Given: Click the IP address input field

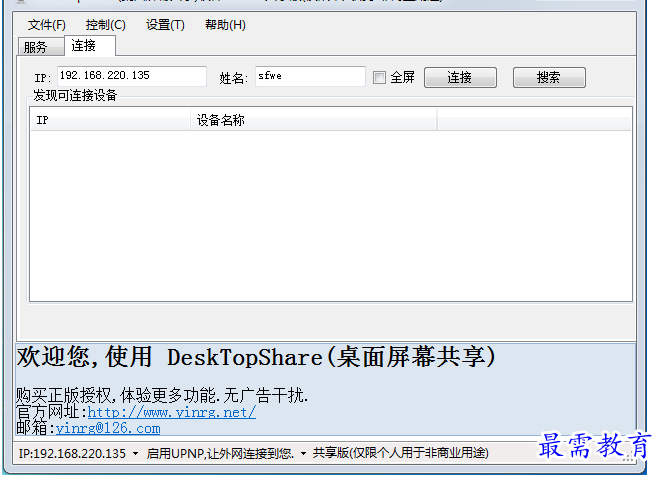Looking at the screenshot, I should (132, 76).
